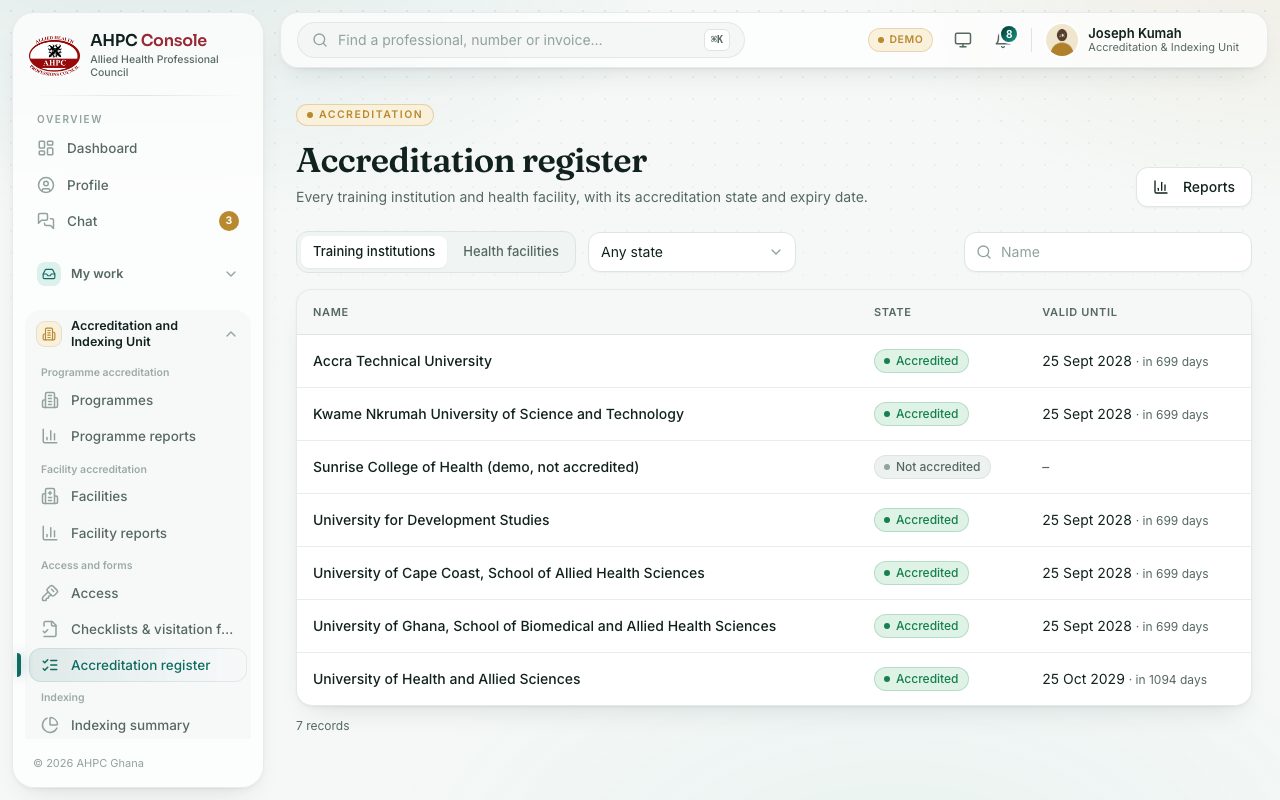
Task: Click the Access key icon
Action: (50, 593)
